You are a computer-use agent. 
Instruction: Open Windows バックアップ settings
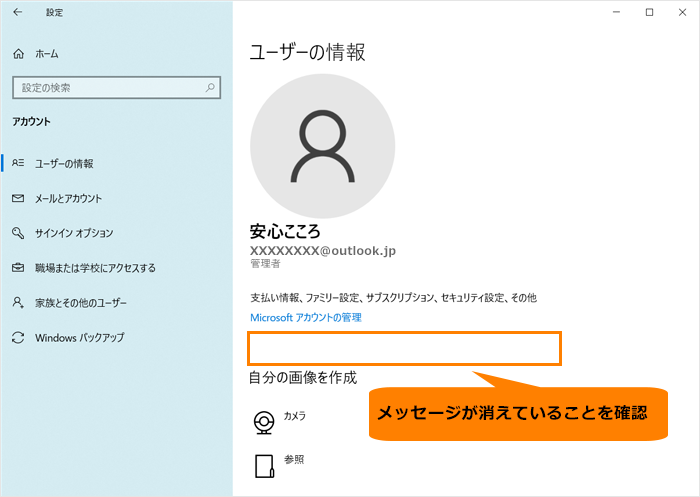tap(80, 338)
